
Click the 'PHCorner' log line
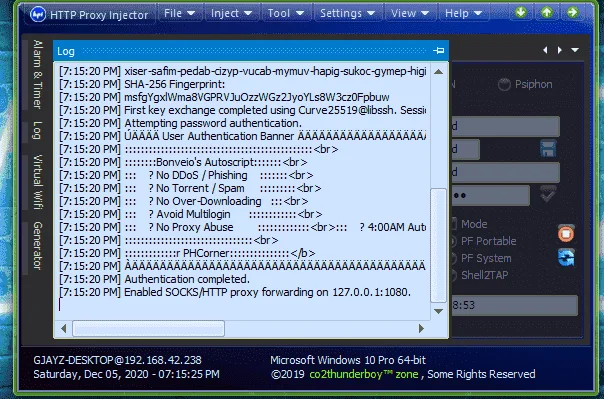pos(187,253)
